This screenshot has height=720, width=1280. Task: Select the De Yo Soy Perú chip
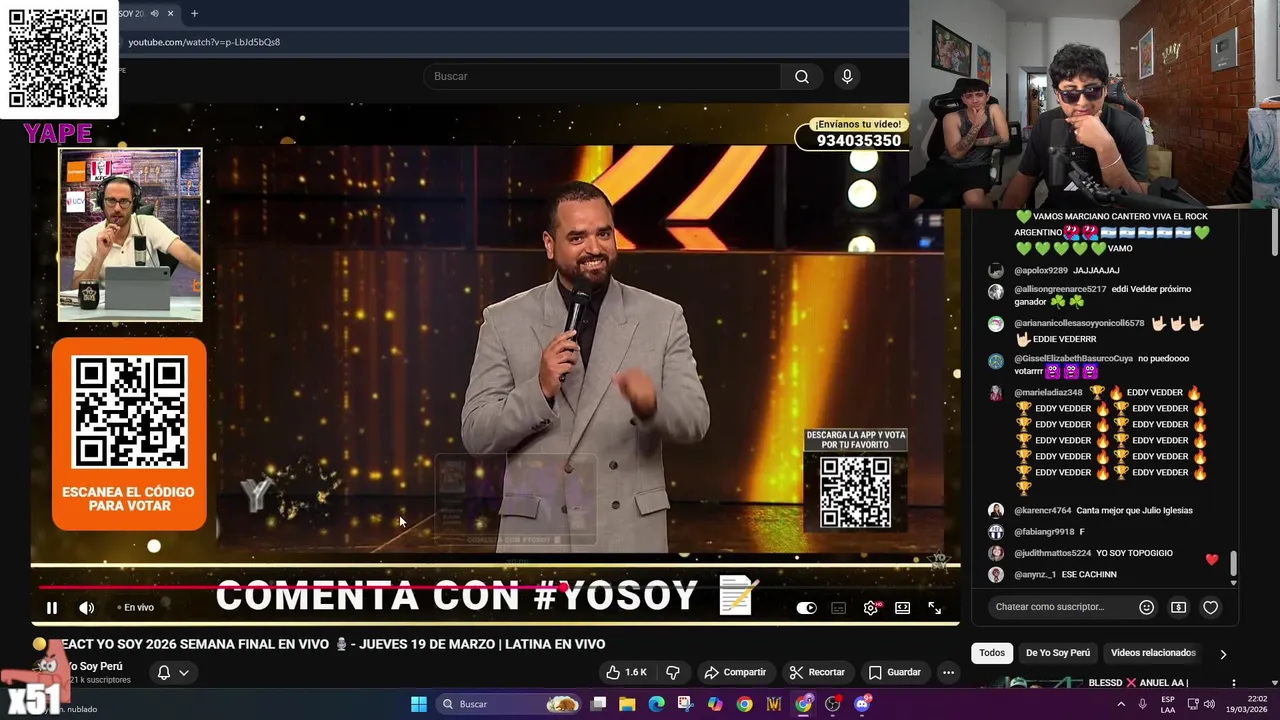tap(1058, 653)
